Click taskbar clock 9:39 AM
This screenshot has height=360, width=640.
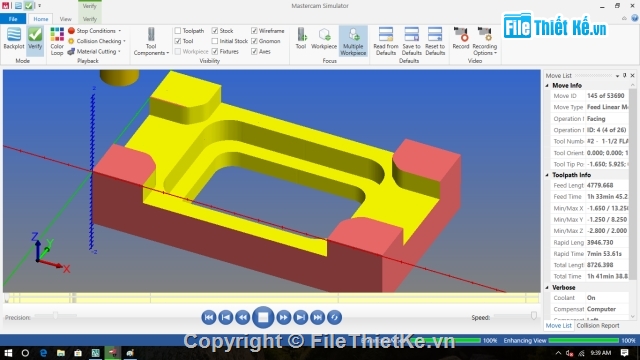pyautogui.click(x=601, y=353)
